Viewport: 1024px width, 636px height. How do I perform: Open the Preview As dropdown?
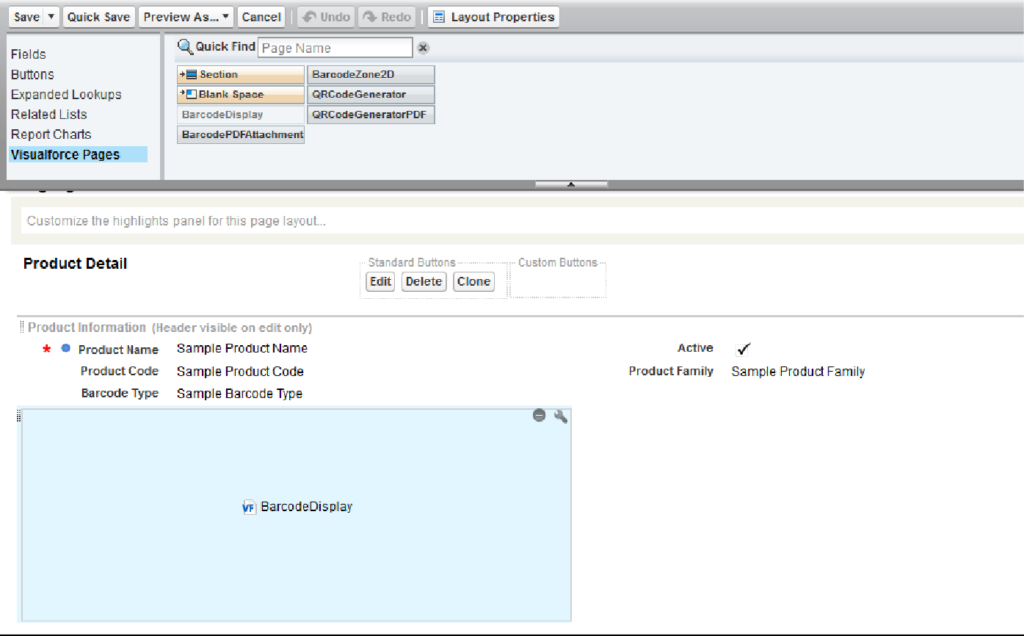(225, 16)
